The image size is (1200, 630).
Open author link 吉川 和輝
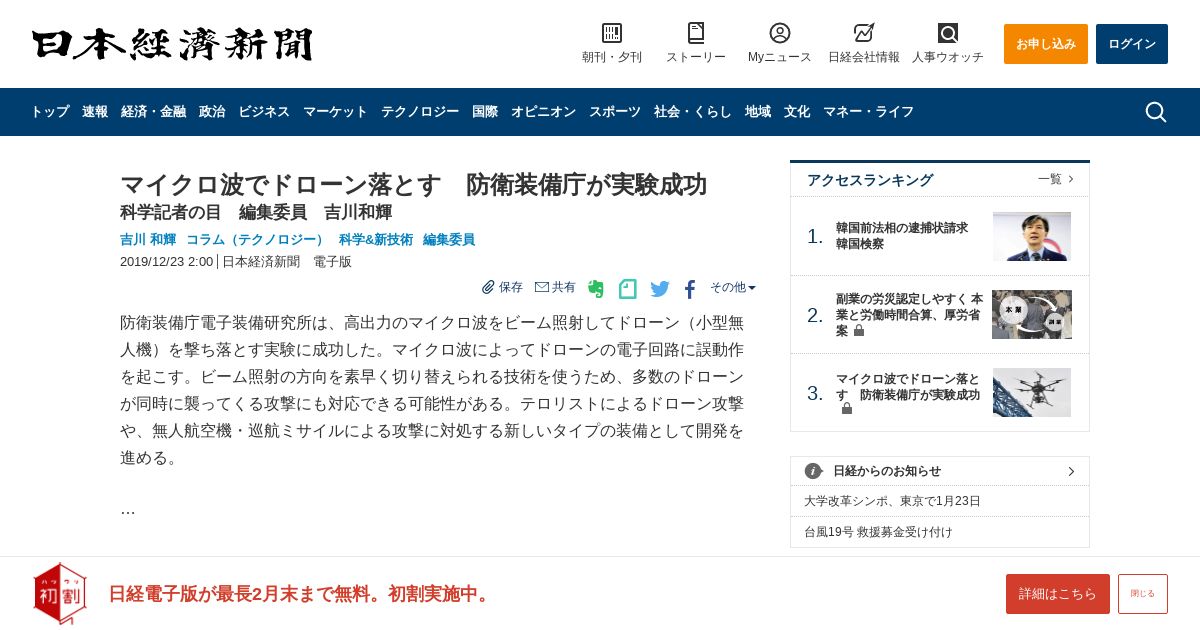click(x=148, y=240)
